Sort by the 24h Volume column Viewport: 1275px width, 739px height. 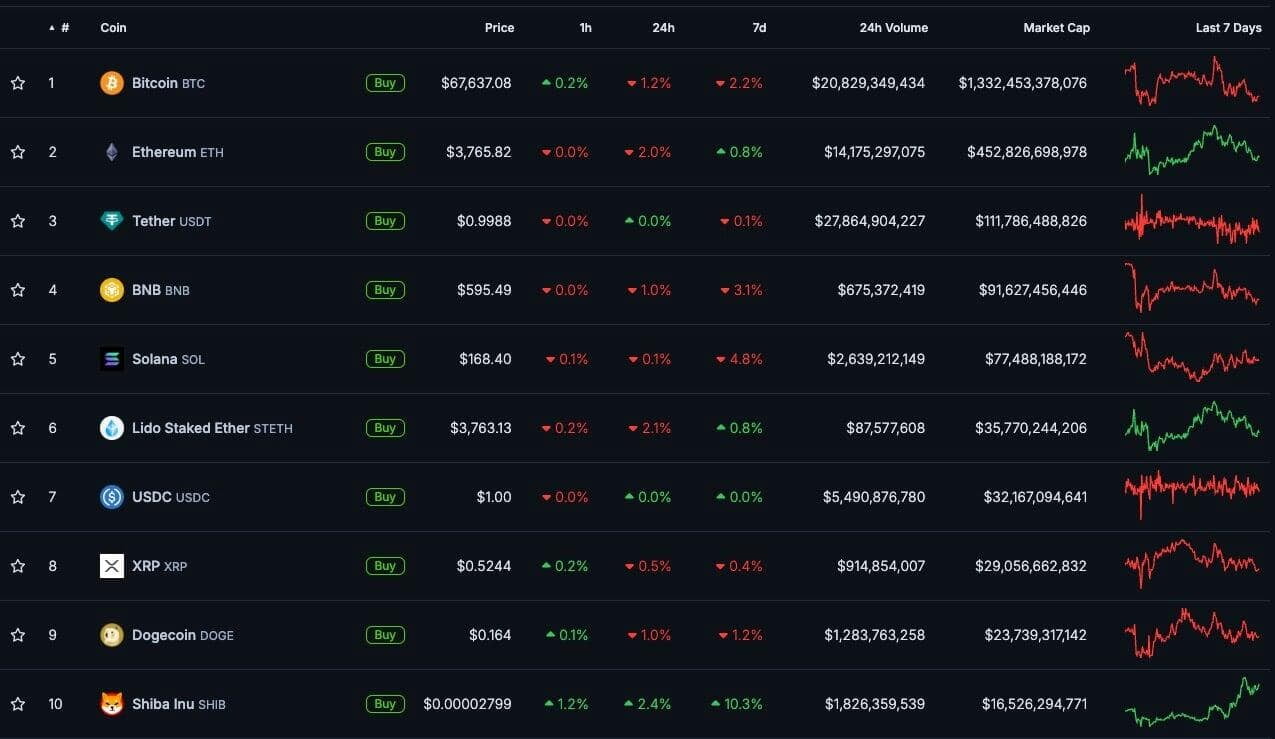point(894,28)
